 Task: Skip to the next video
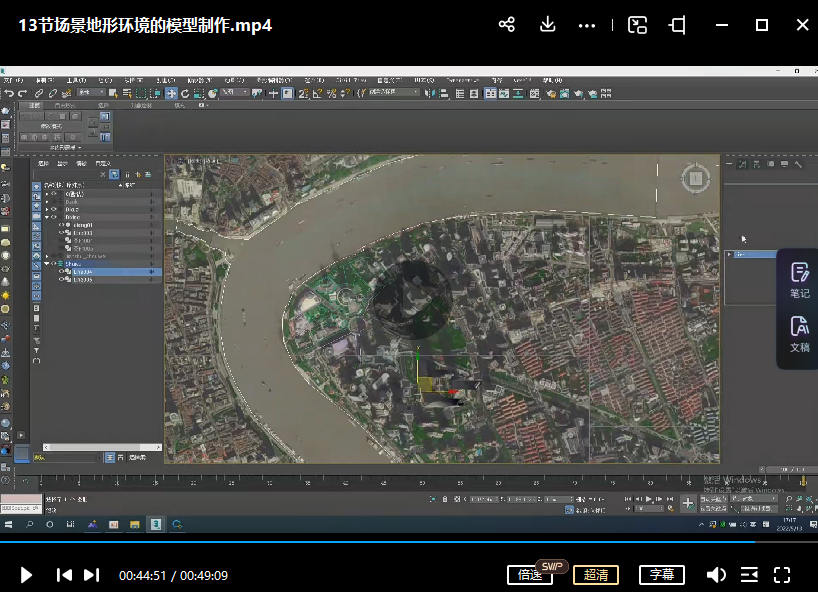coord(91,575)
